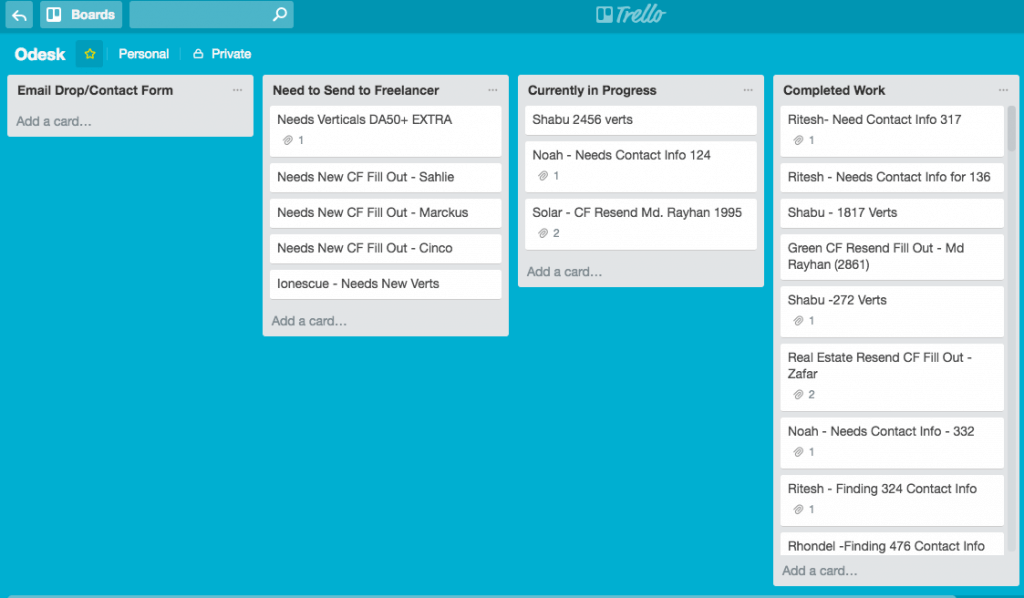The width and height of the screenshot is (1024, 598).
Task: Click the Completed Work list title
Action: (x=834, y=90)
